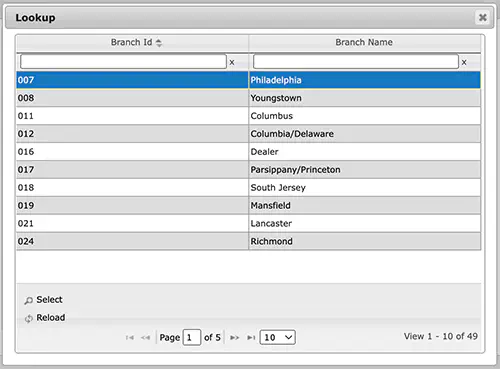The image size is (500, 369).
Task: Focus the Branch Name search field
Action: (356, 62)
